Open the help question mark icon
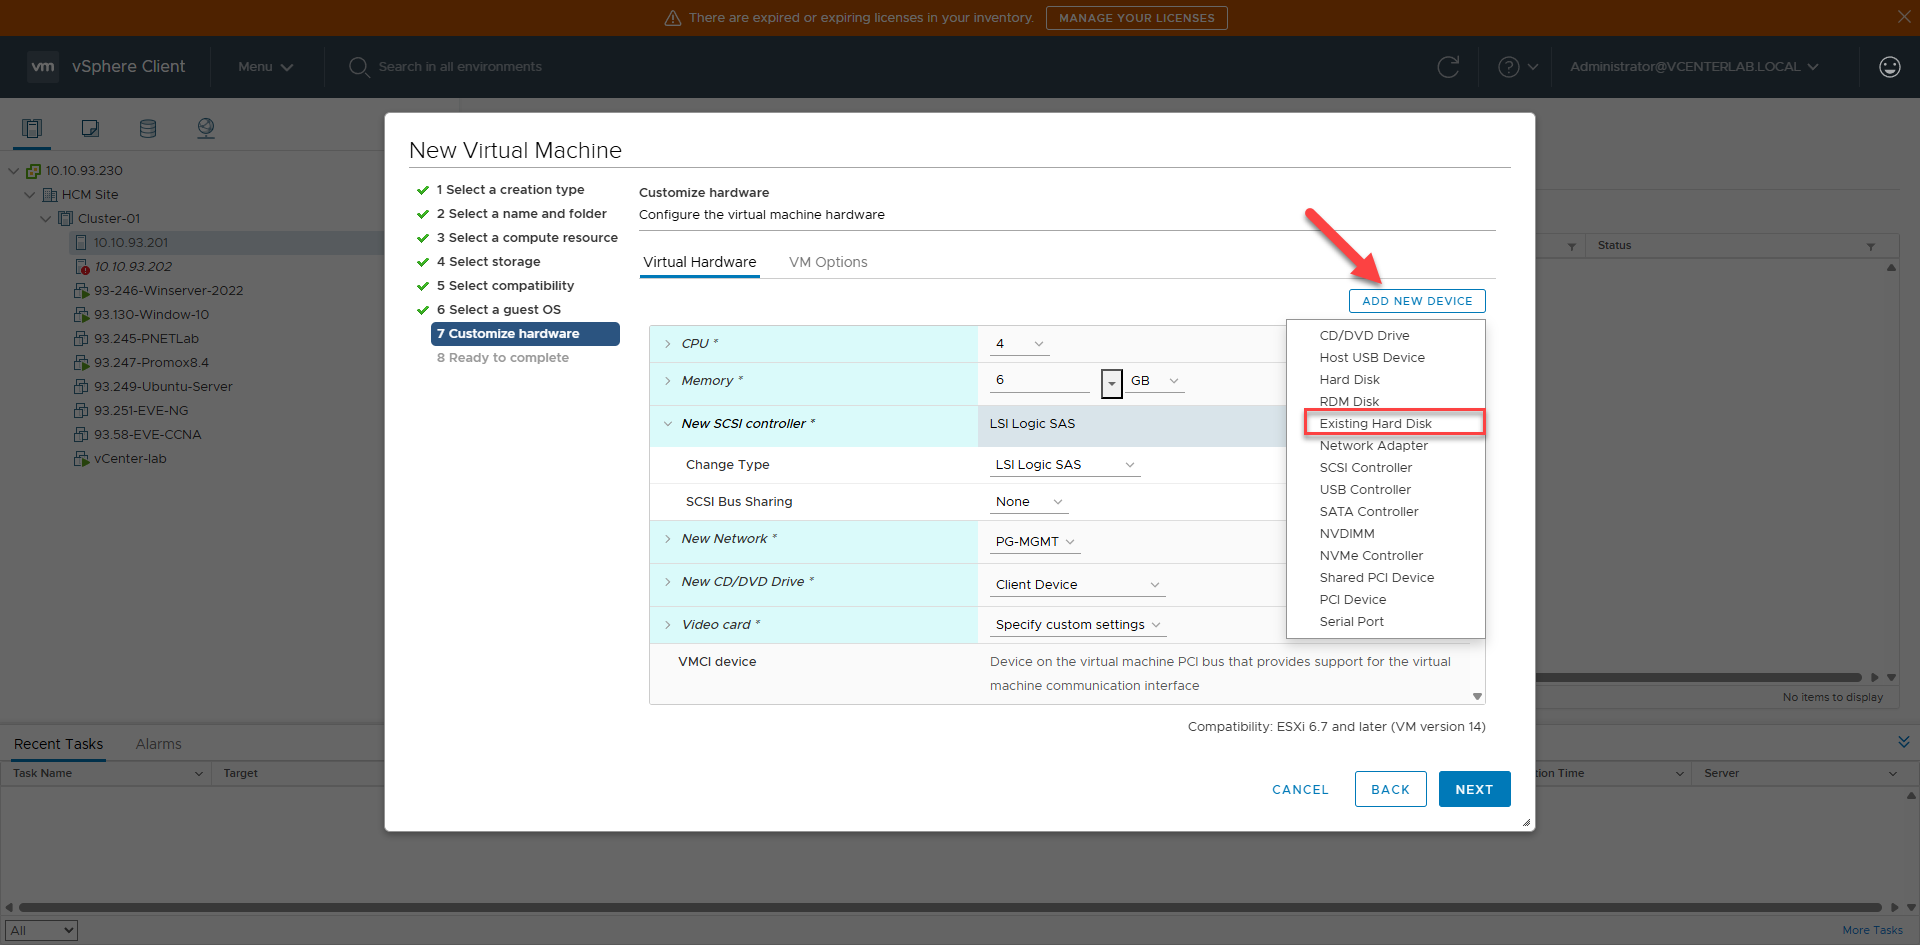The width and height of the screenshot is (1920, 945). click(1508, 67)
